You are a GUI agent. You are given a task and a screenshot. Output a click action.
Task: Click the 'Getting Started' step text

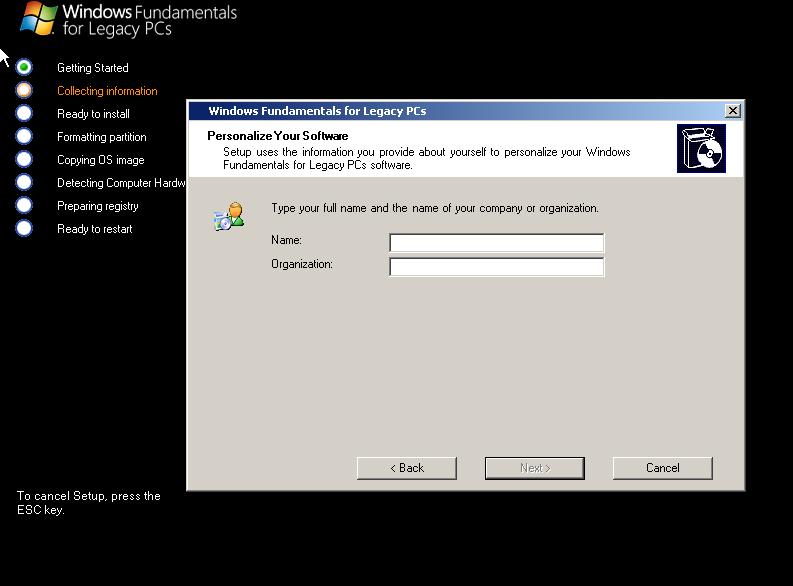93,68
